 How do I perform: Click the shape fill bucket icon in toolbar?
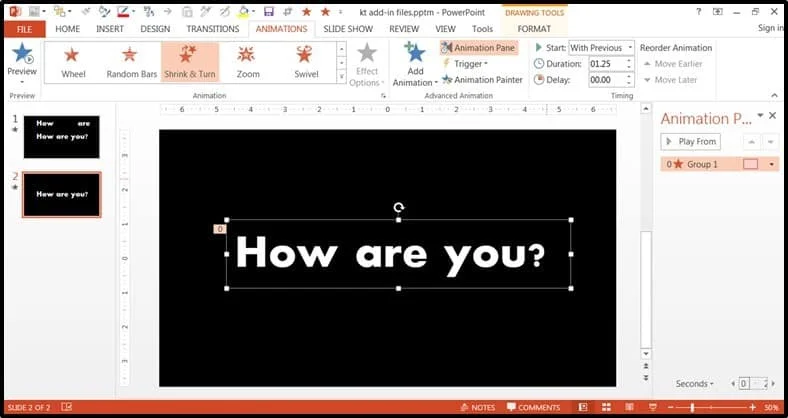[244, 11]
